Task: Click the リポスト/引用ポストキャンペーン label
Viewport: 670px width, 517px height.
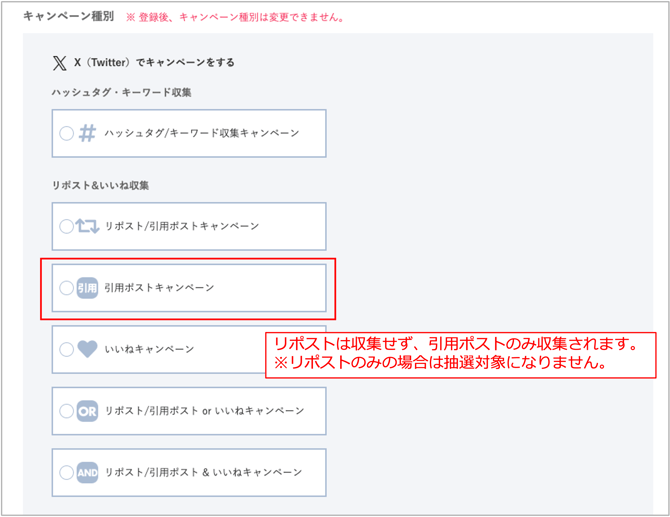Action: coord(182,226)
